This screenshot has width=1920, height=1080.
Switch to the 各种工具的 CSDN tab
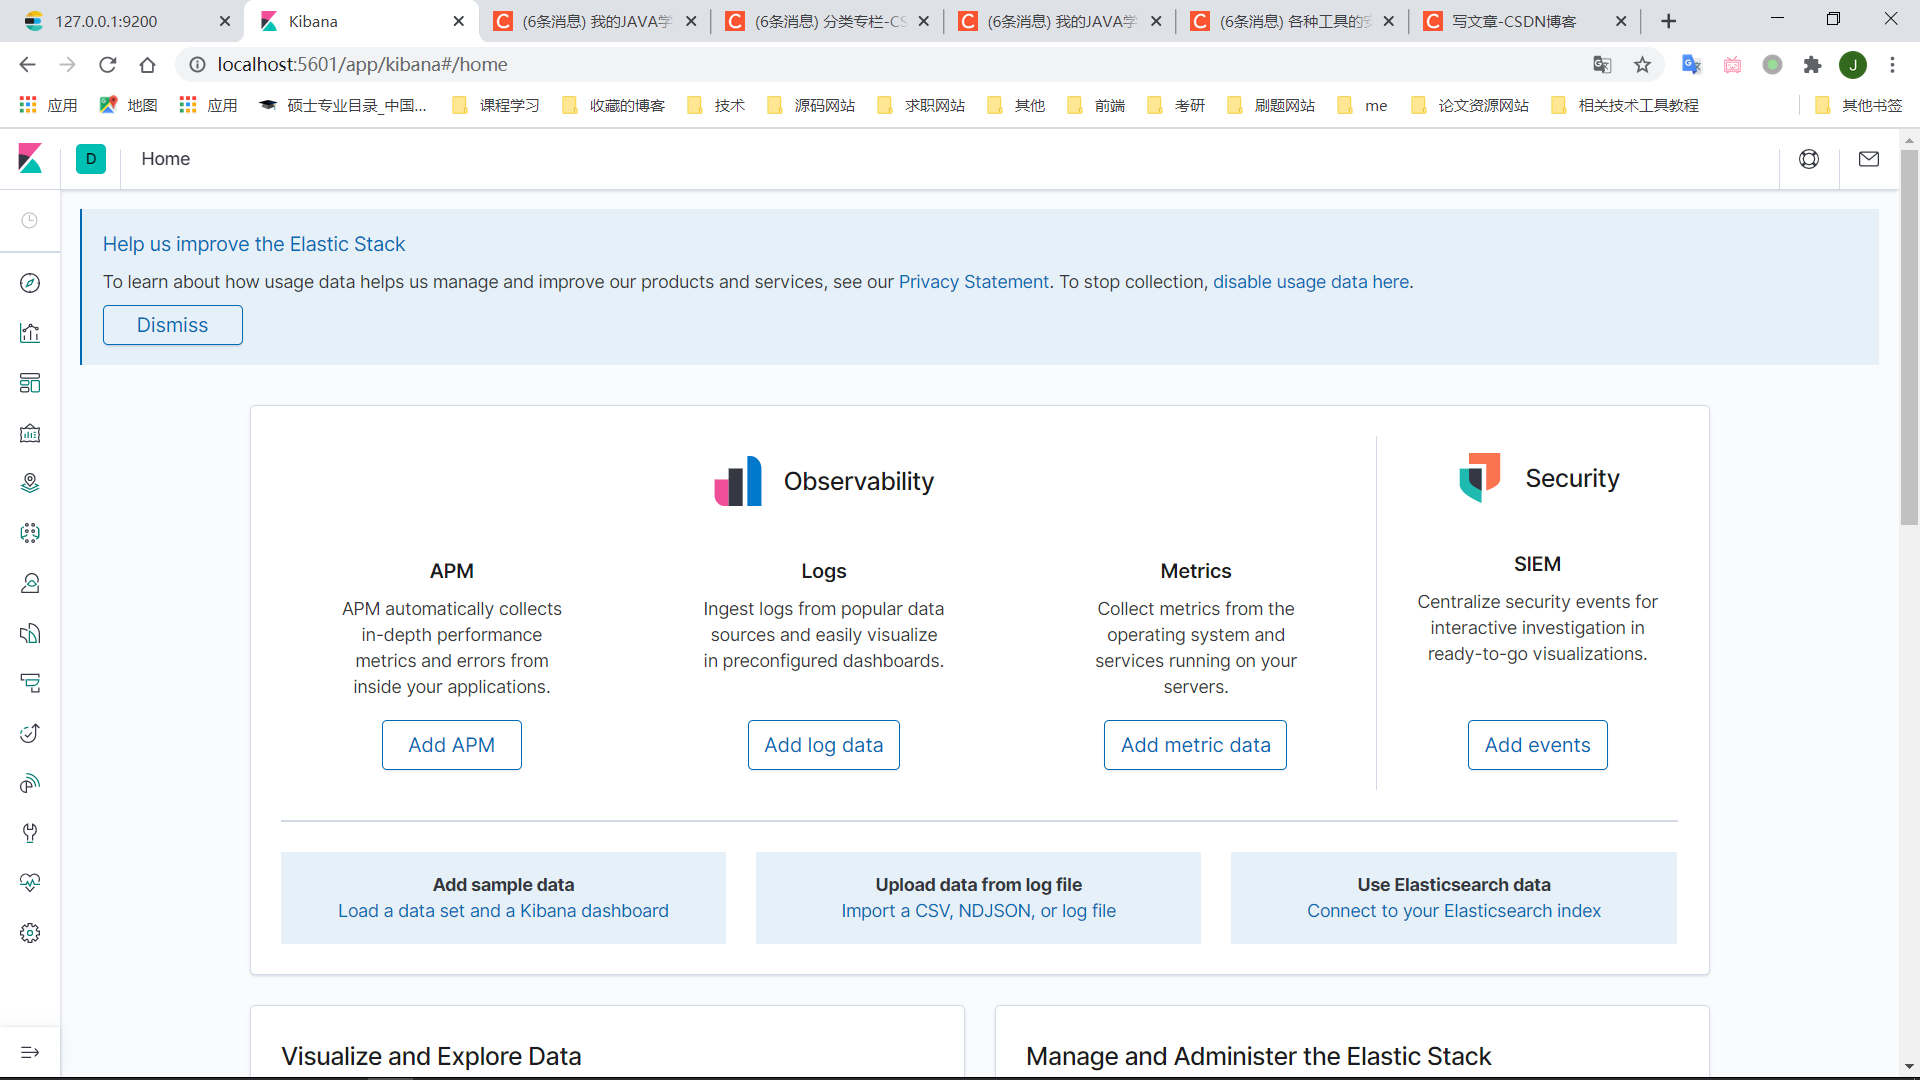[1290, 21]
